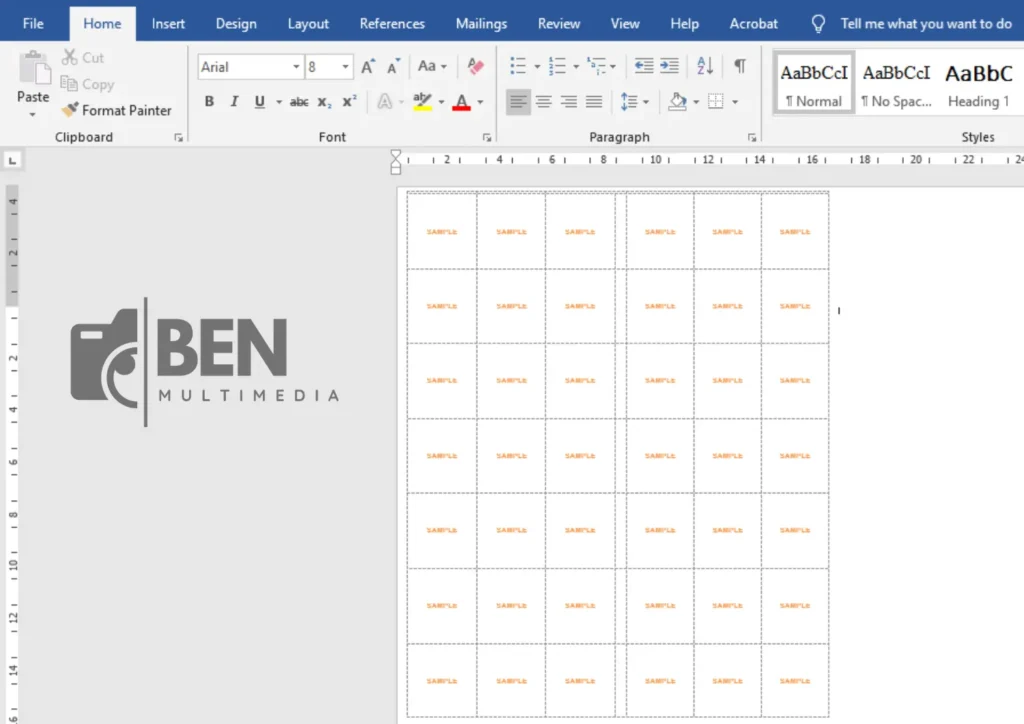This screenshot has width=1024, height=724.
Task: Show paragraph marks
Action: [739, 65]
